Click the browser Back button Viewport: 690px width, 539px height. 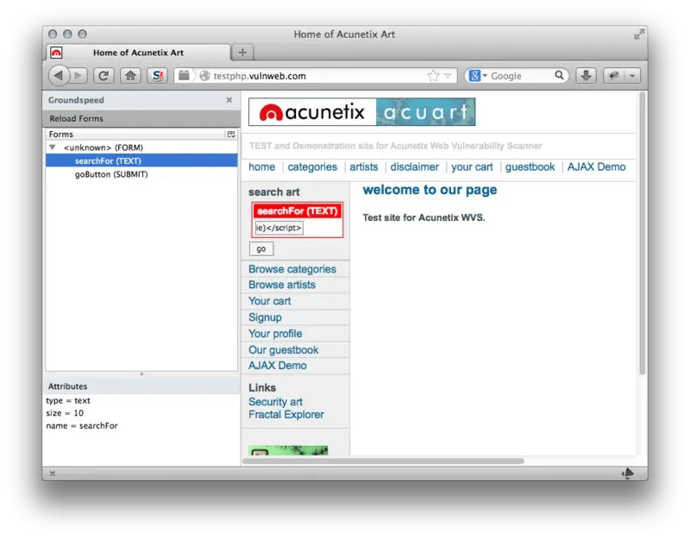57,76
